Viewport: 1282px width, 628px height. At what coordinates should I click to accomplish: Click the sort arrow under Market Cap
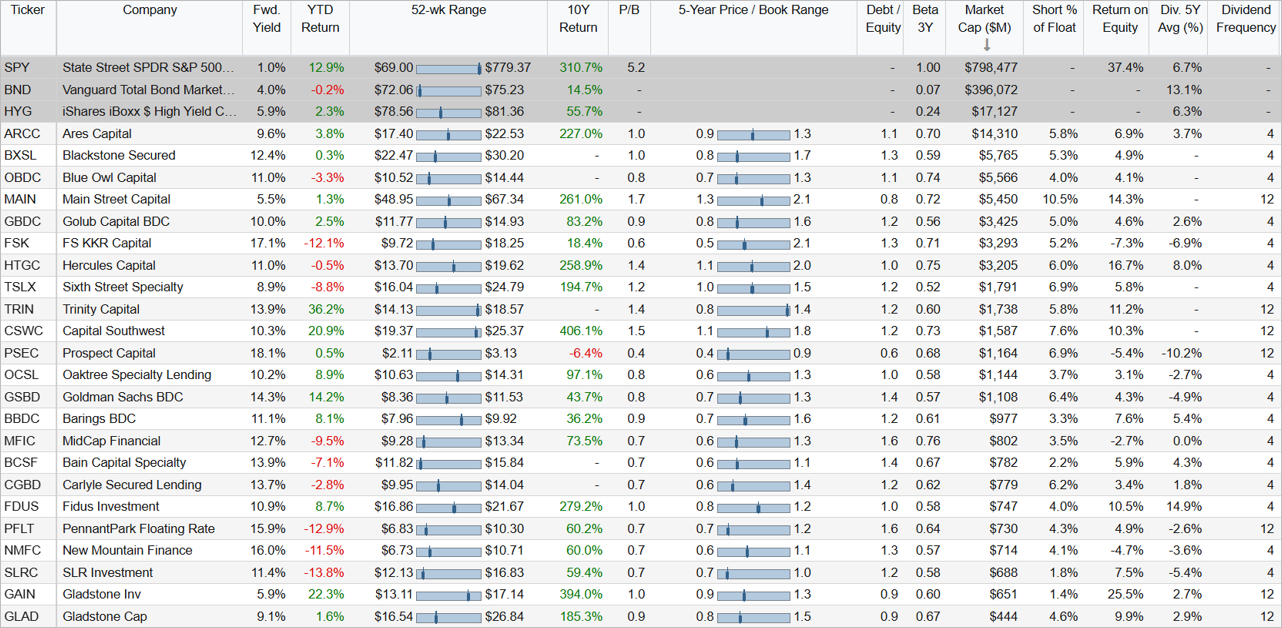tap(986, 44)
